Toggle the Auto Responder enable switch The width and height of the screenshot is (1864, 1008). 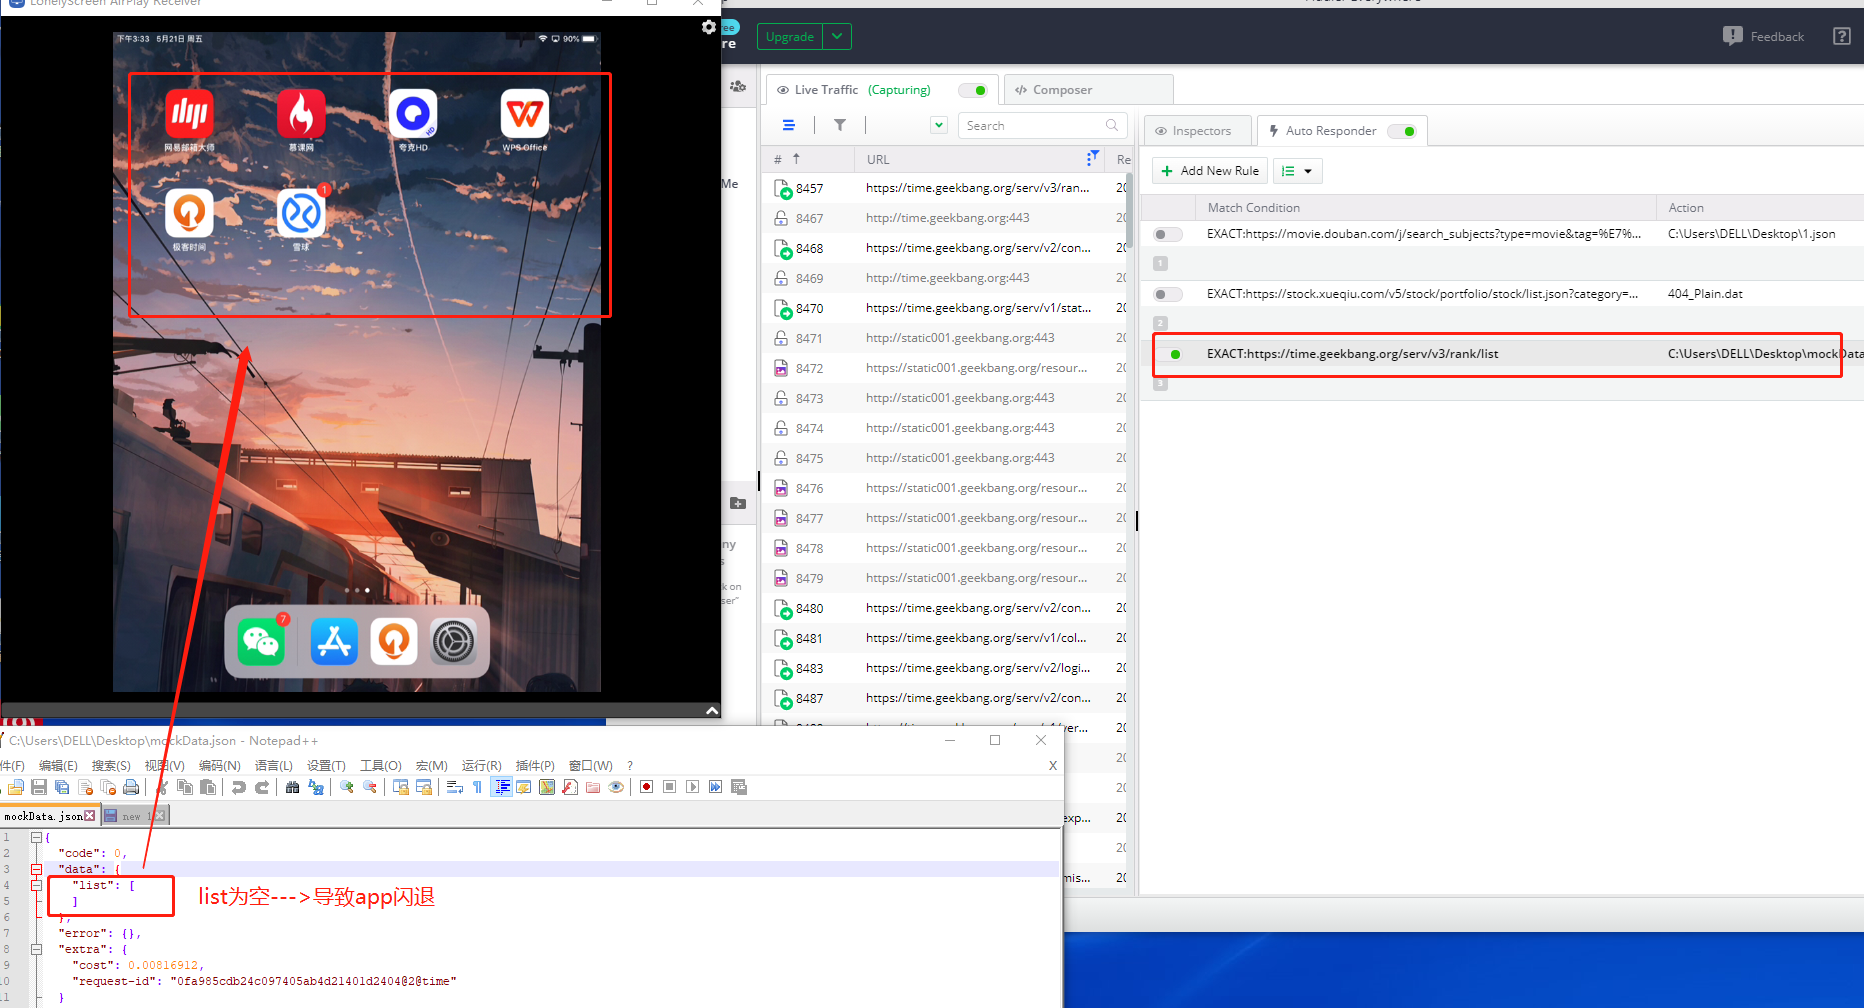1402,131
